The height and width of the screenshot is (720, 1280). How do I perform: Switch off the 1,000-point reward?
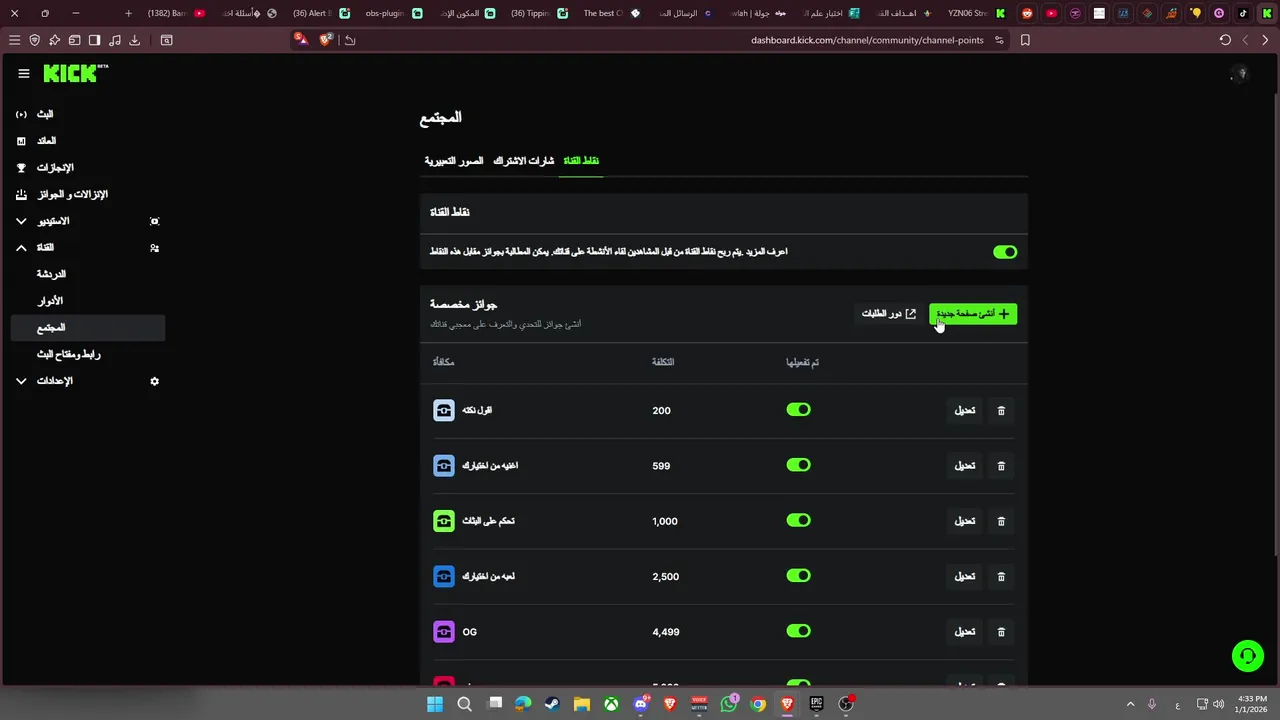[x=798, y=520]
